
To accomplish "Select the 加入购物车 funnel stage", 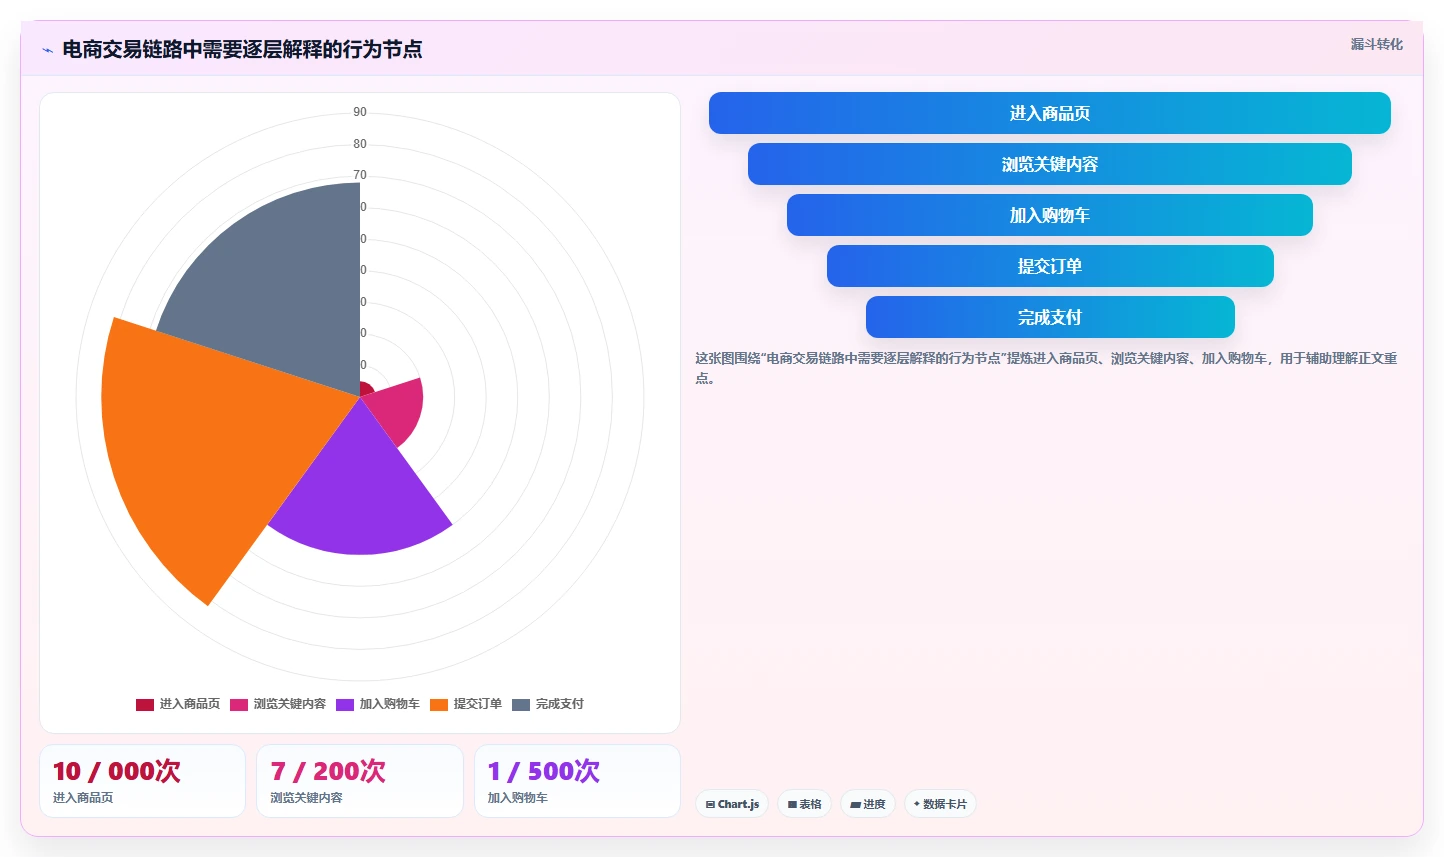I will (1050, 215).
